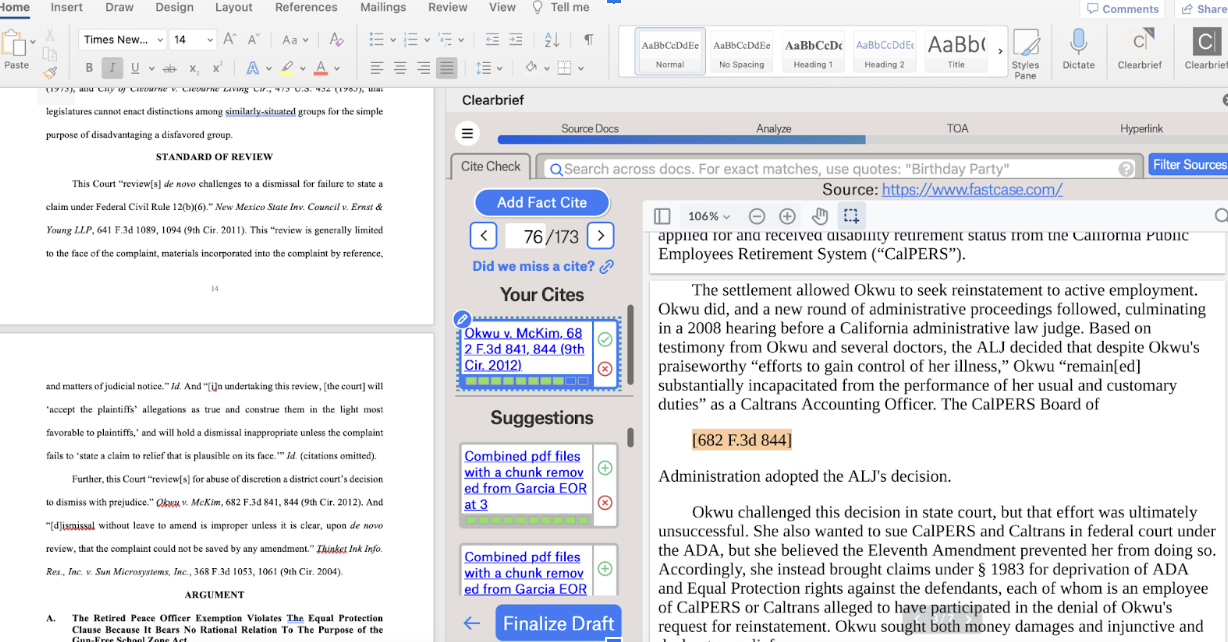Zoom in the source document viewer

click(787, 216)
